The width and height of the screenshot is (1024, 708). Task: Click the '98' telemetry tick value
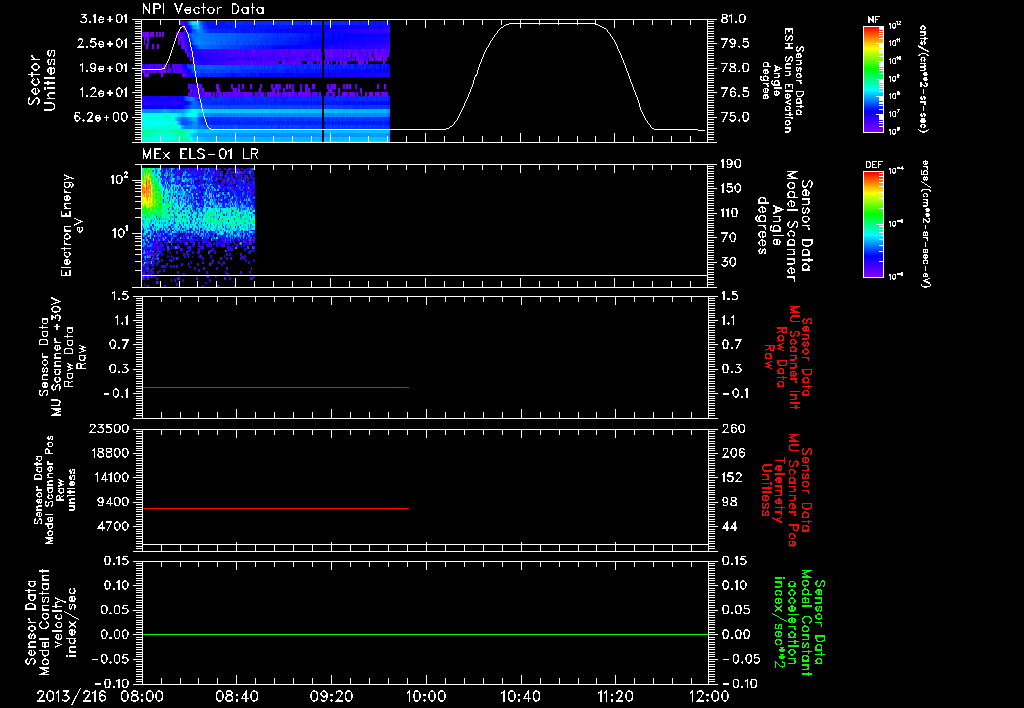(730, 502)
